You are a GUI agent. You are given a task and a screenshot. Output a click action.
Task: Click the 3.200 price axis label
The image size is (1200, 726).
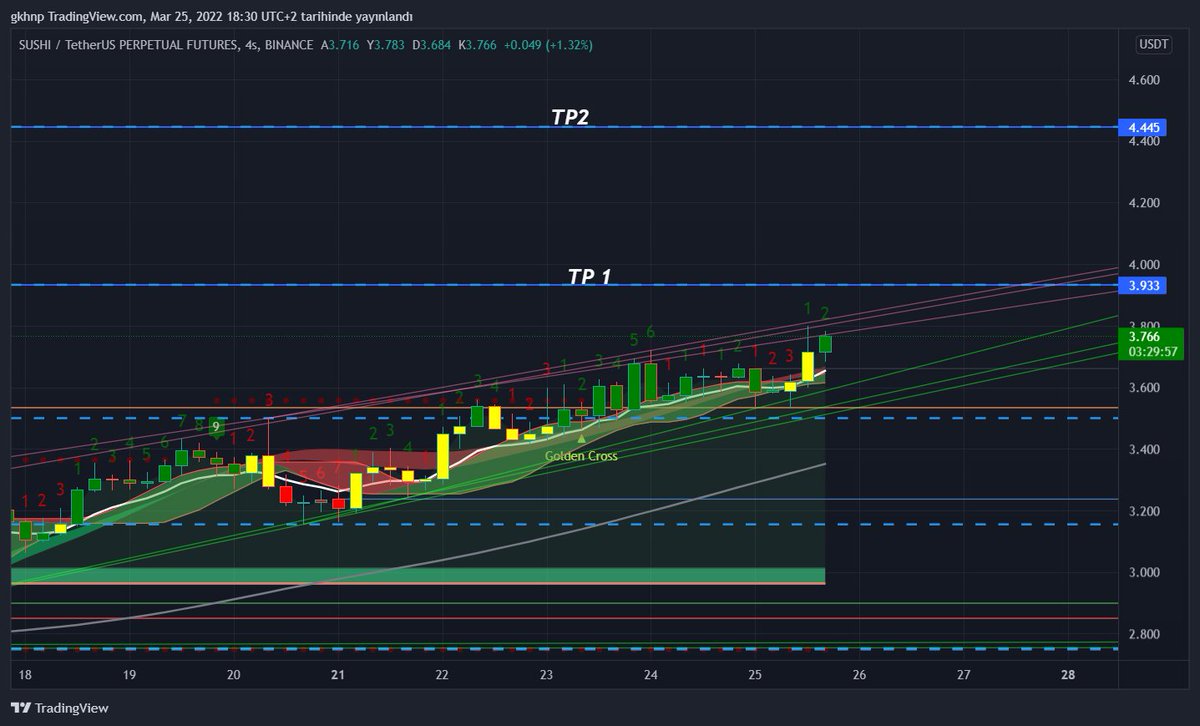click(x=1143, y=512)
